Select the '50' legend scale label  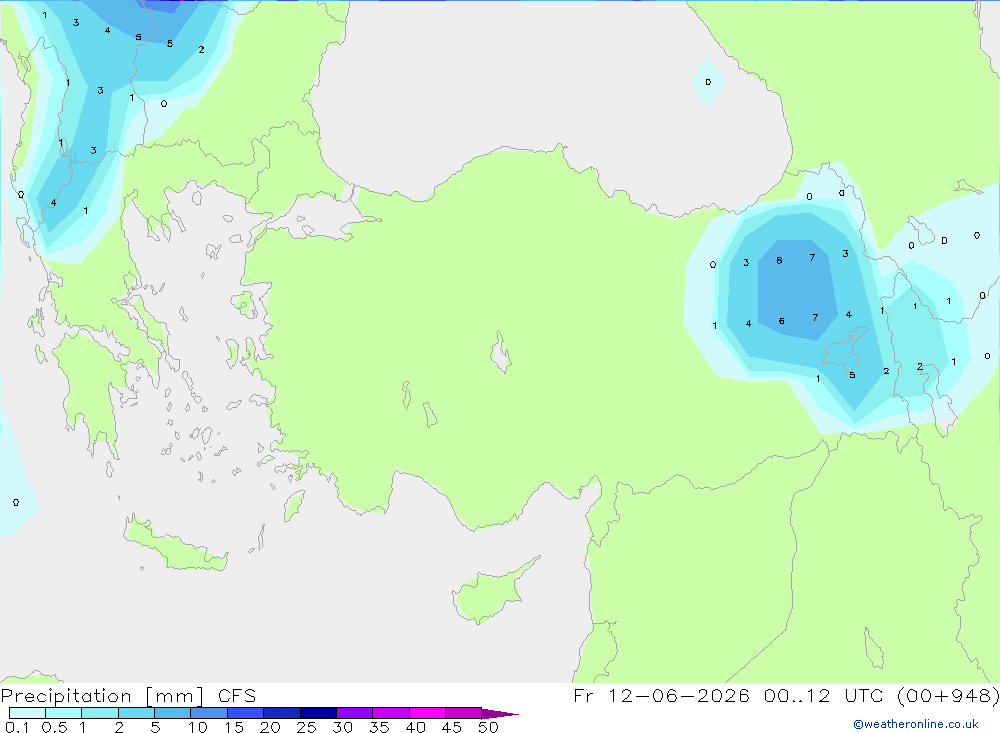click(488, 727)
